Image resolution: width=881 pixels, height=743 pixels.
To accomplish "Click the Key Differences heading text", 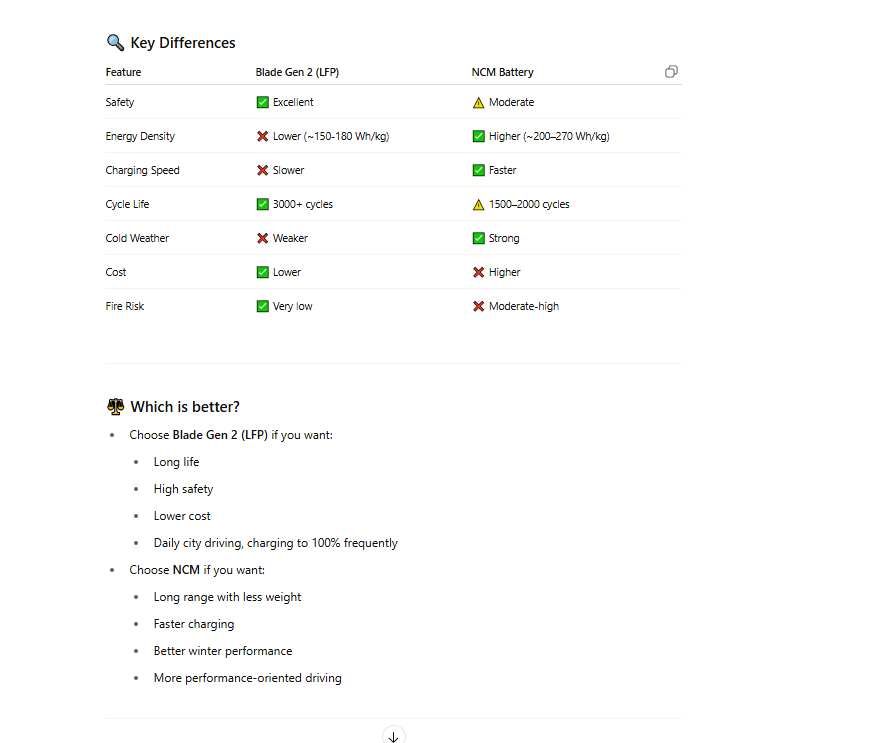I will click(x=183, y=43).
